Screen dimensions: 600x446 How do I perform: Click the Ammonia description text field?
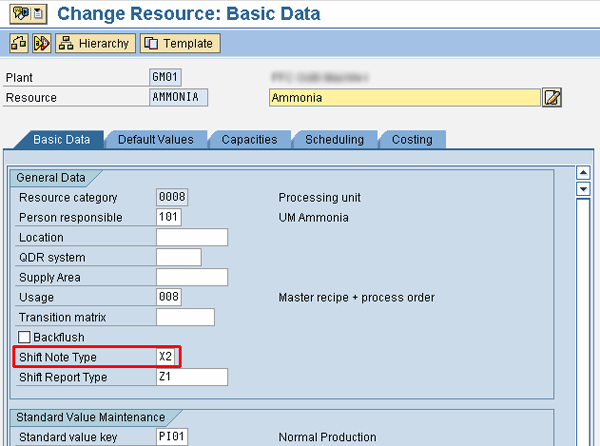(404, 97)
